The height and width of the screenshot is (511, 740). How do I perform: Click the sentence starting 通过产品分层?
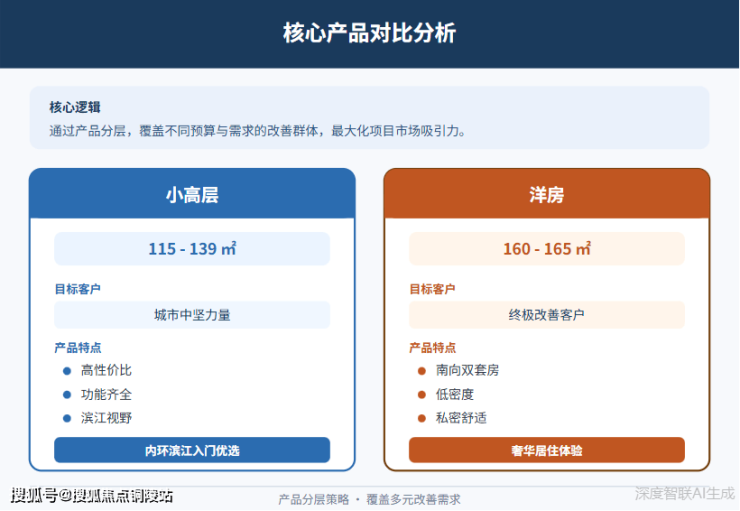(x=258, y=131)
